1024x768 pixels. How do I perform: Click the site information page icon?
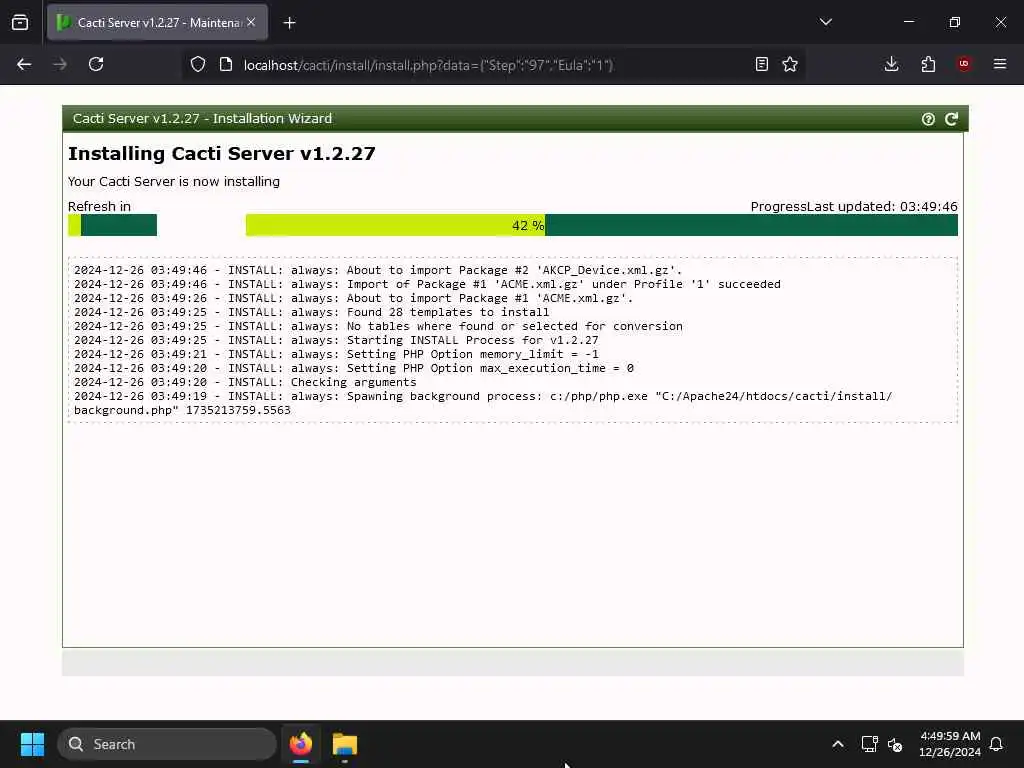click(226, 64)
